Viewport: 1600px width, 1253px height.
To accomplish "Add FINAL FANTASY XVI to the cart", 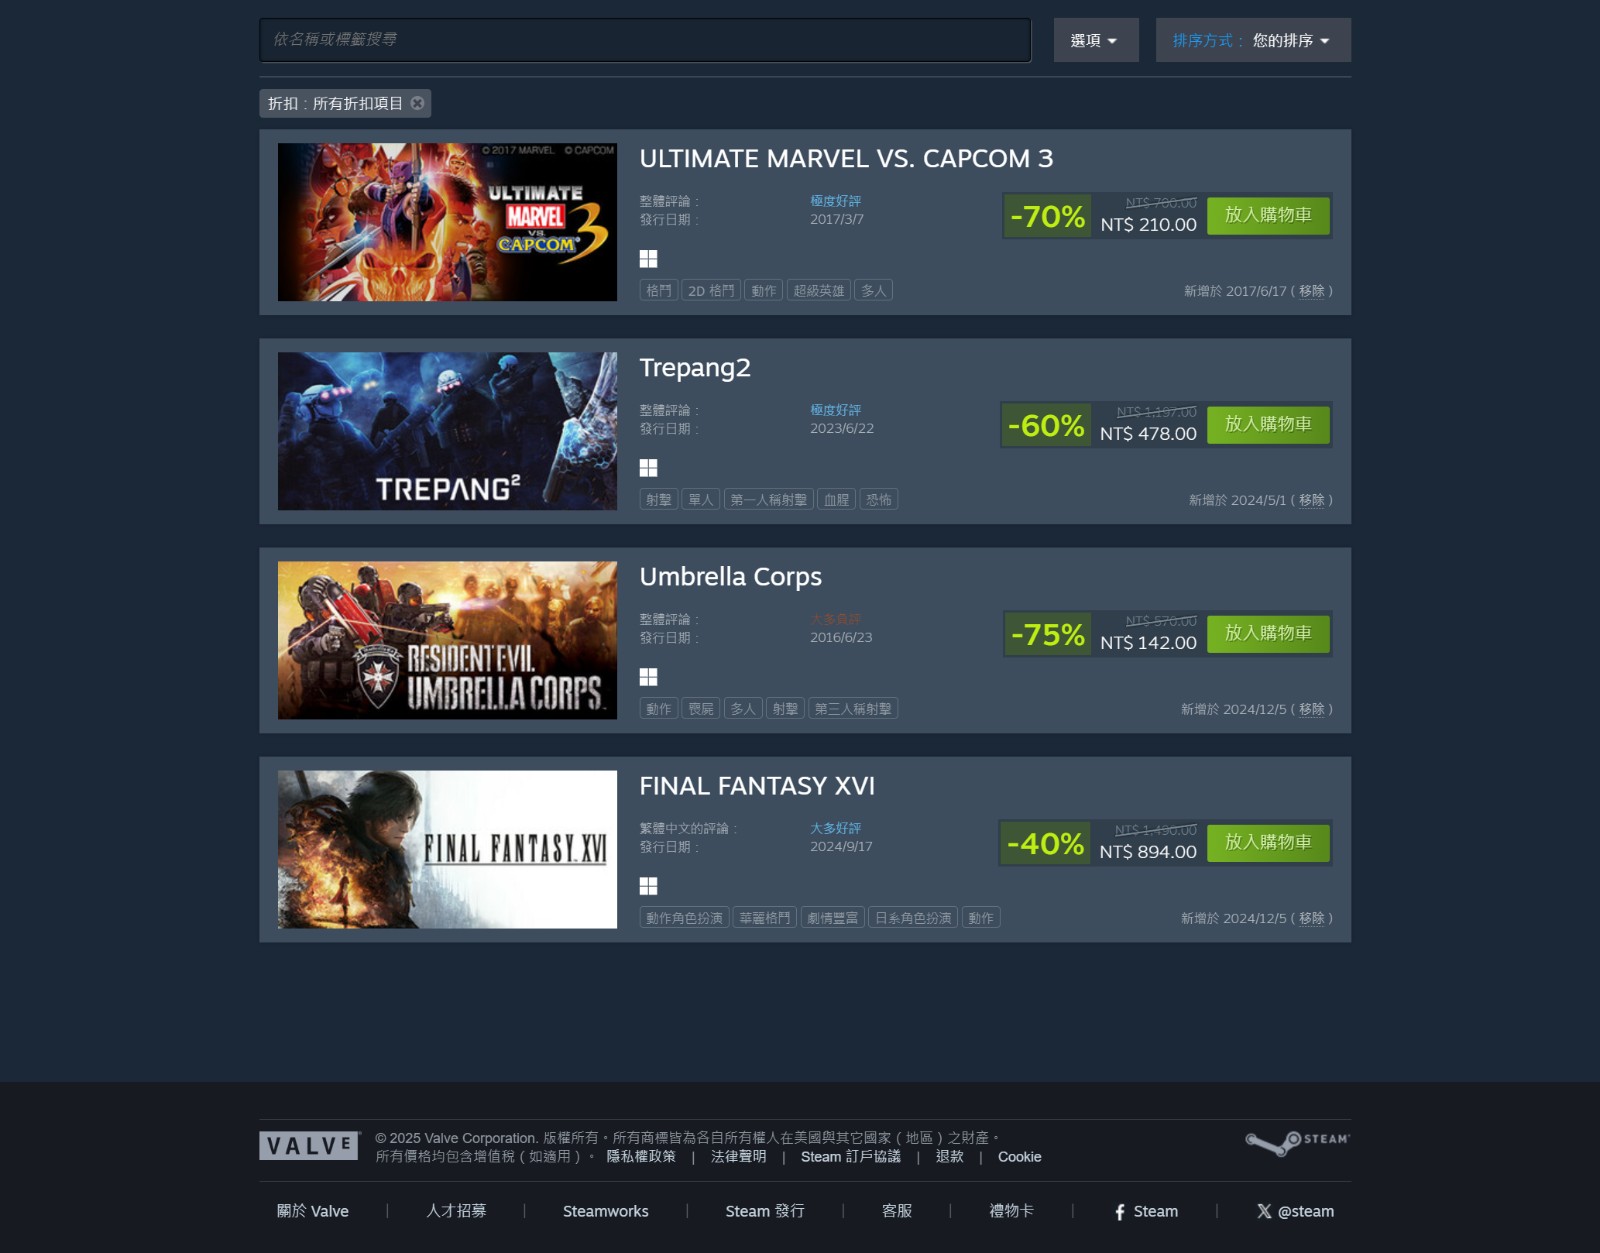I will coord(1268,842).
